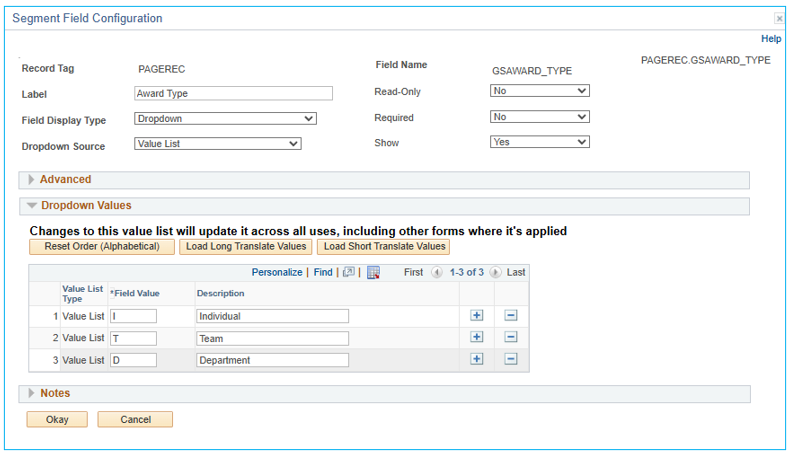Delete the Department value row
This screenshot has height=453, width=789.
511,359
